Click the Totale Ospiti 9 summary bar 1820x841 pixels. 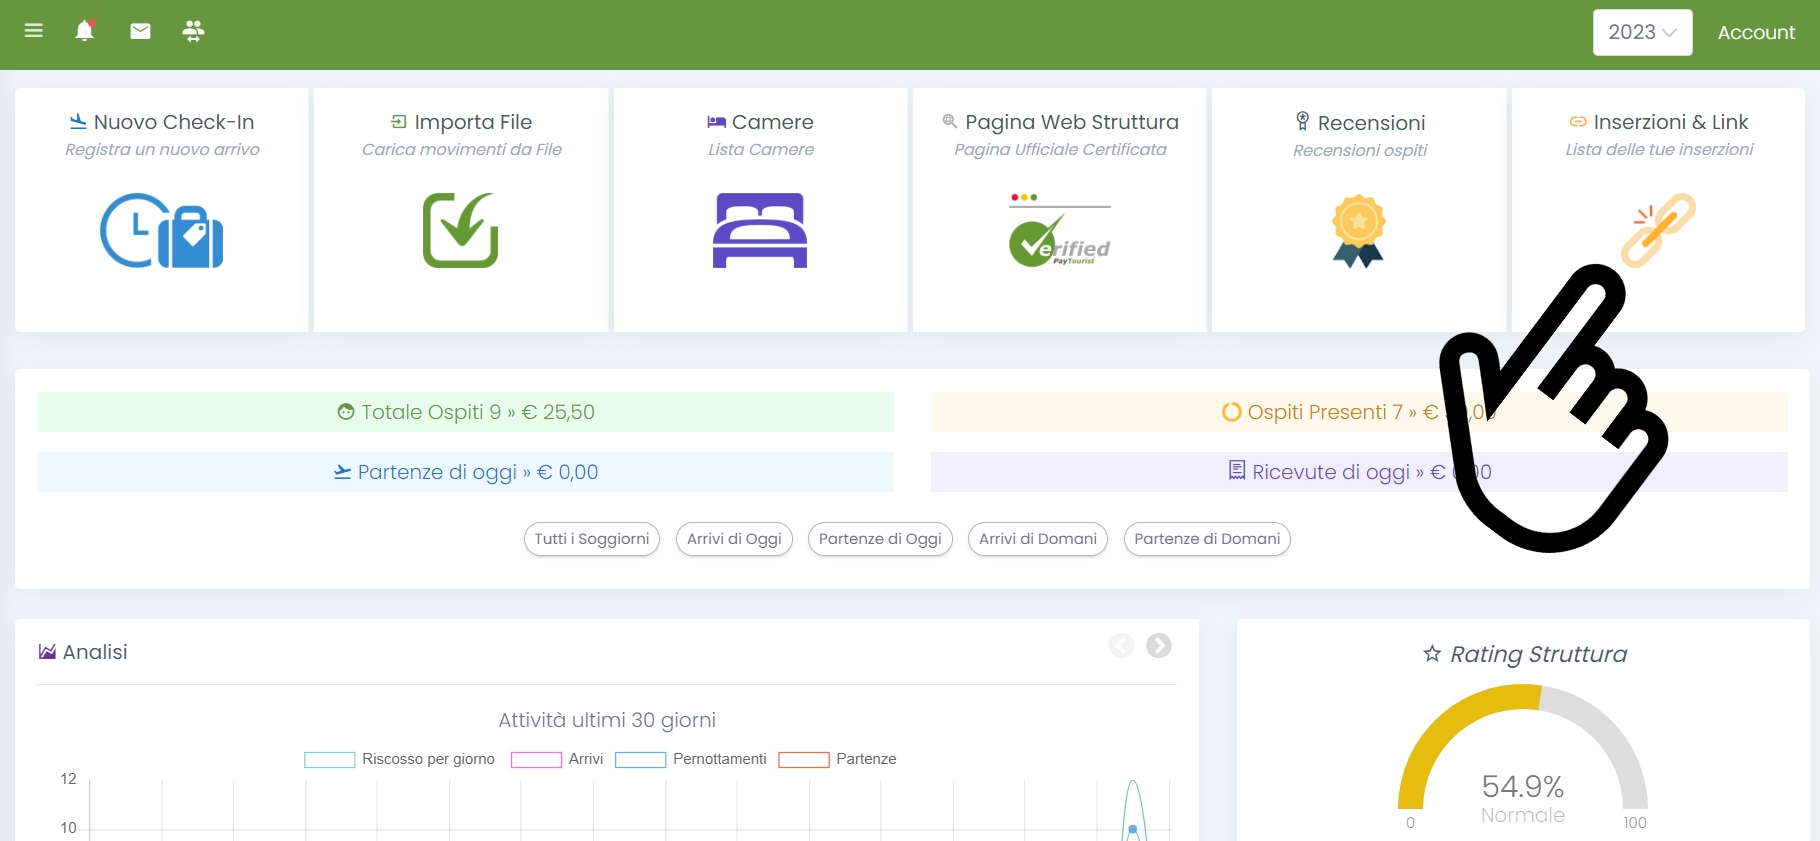coord(465,412)
